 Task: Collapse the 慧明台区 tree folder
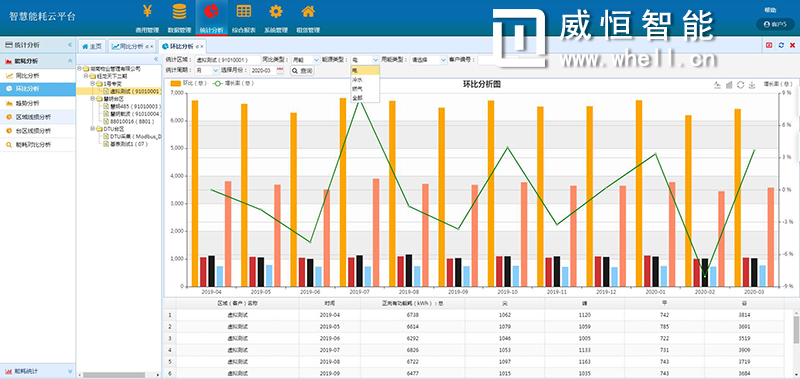click(x=92, y=98)
